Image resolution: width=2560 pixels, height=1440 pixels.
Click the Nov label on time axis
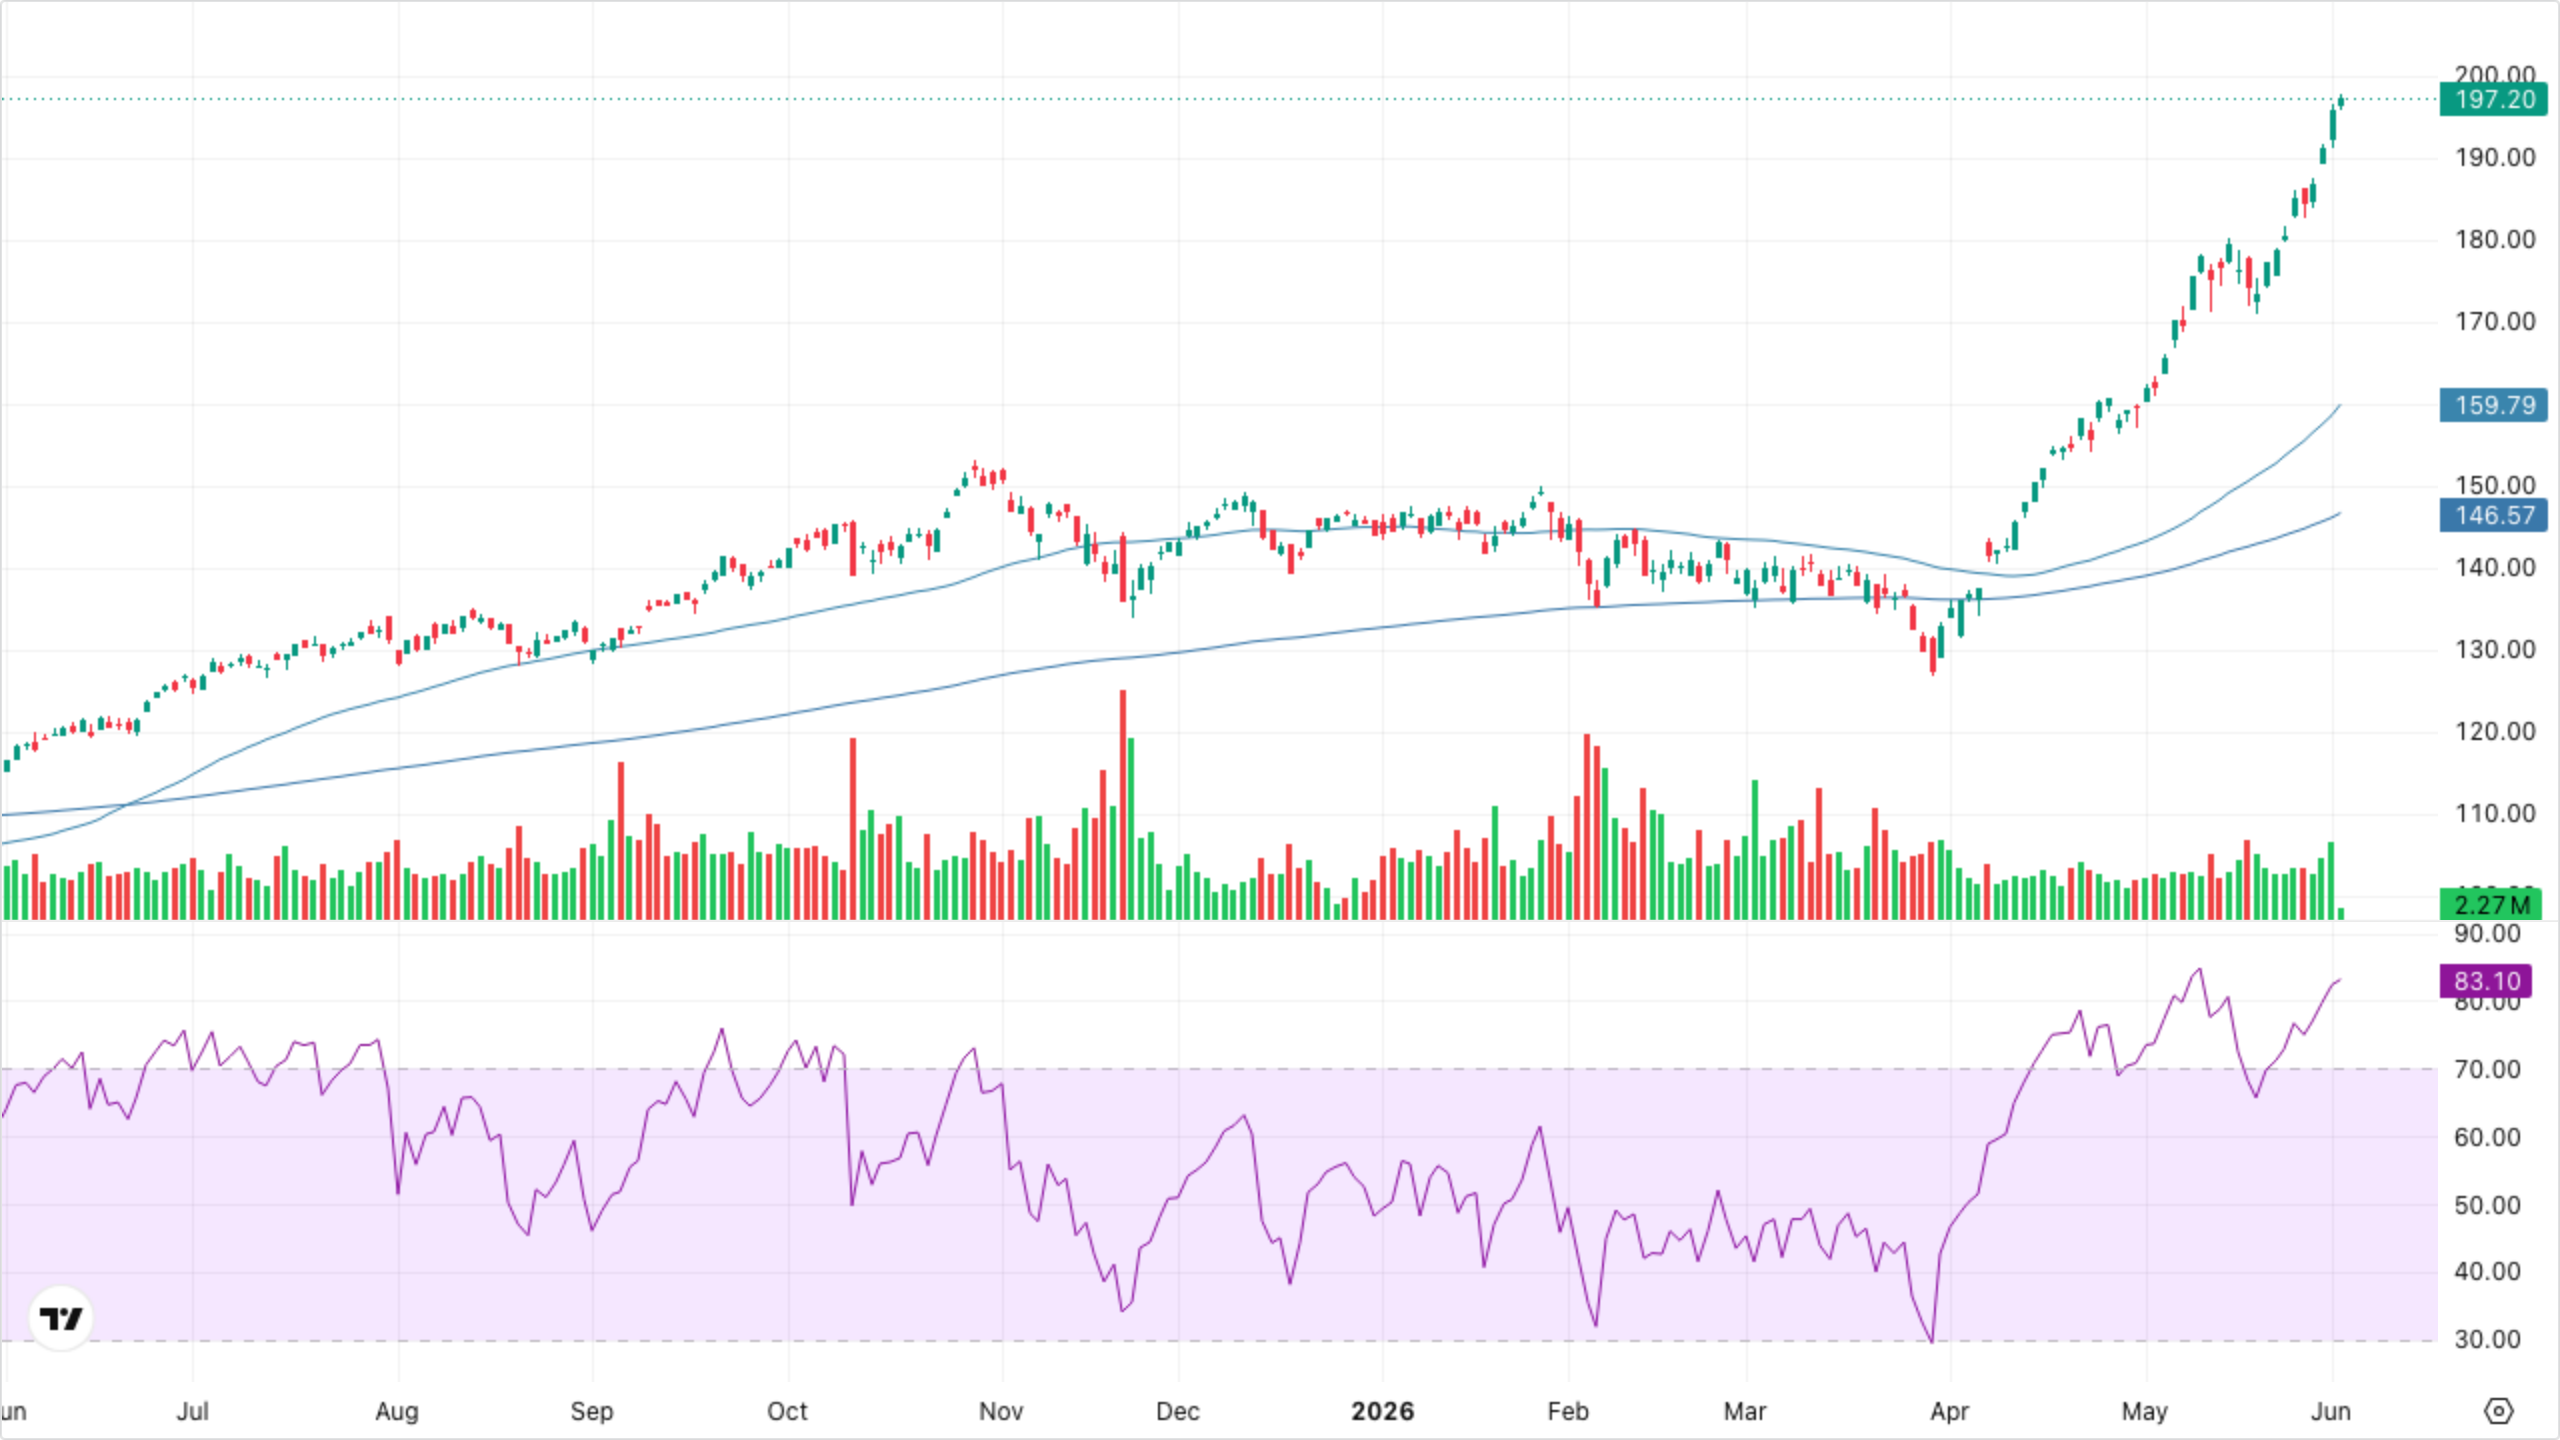point(1001,1411)
